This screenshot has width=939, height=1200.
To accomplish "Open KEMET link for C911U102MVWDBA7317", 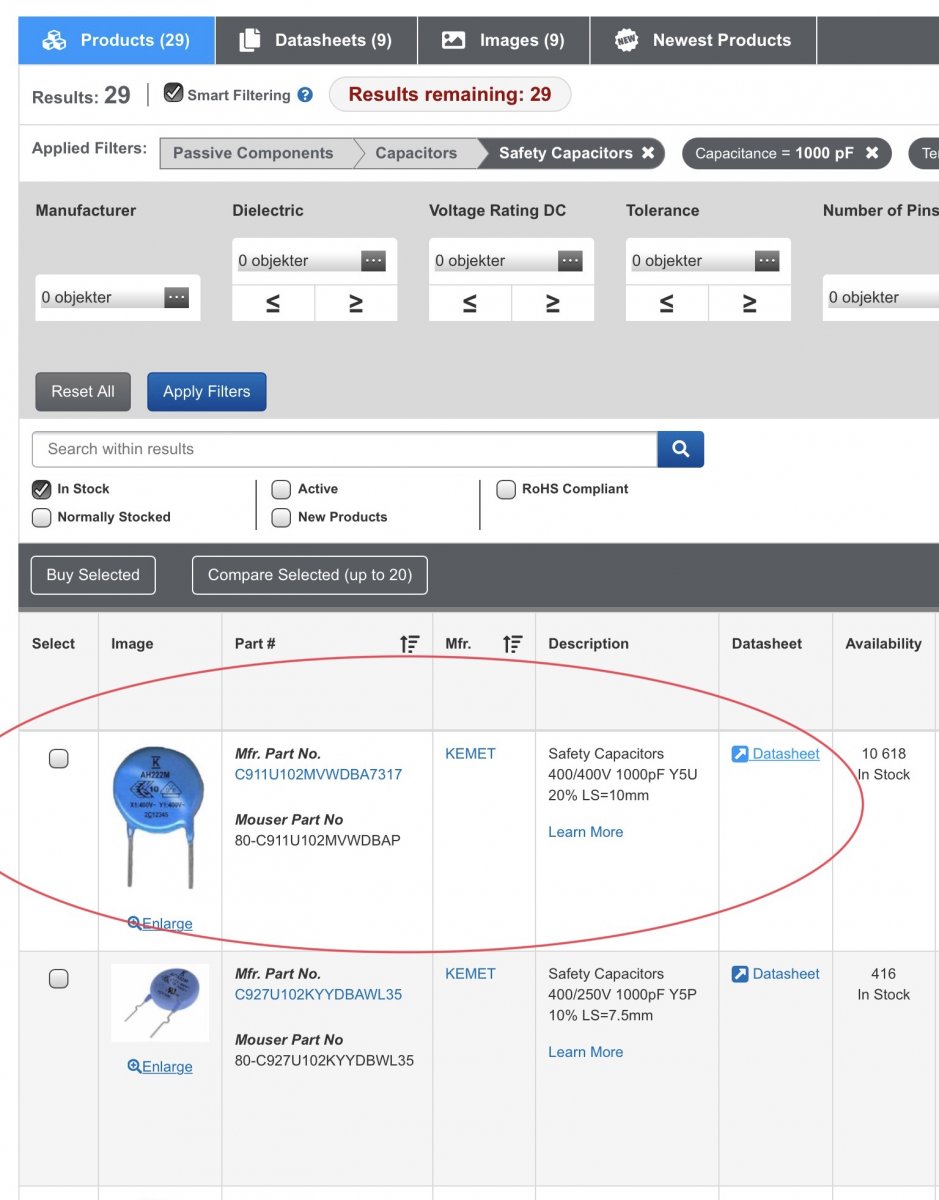I will 470,754.
